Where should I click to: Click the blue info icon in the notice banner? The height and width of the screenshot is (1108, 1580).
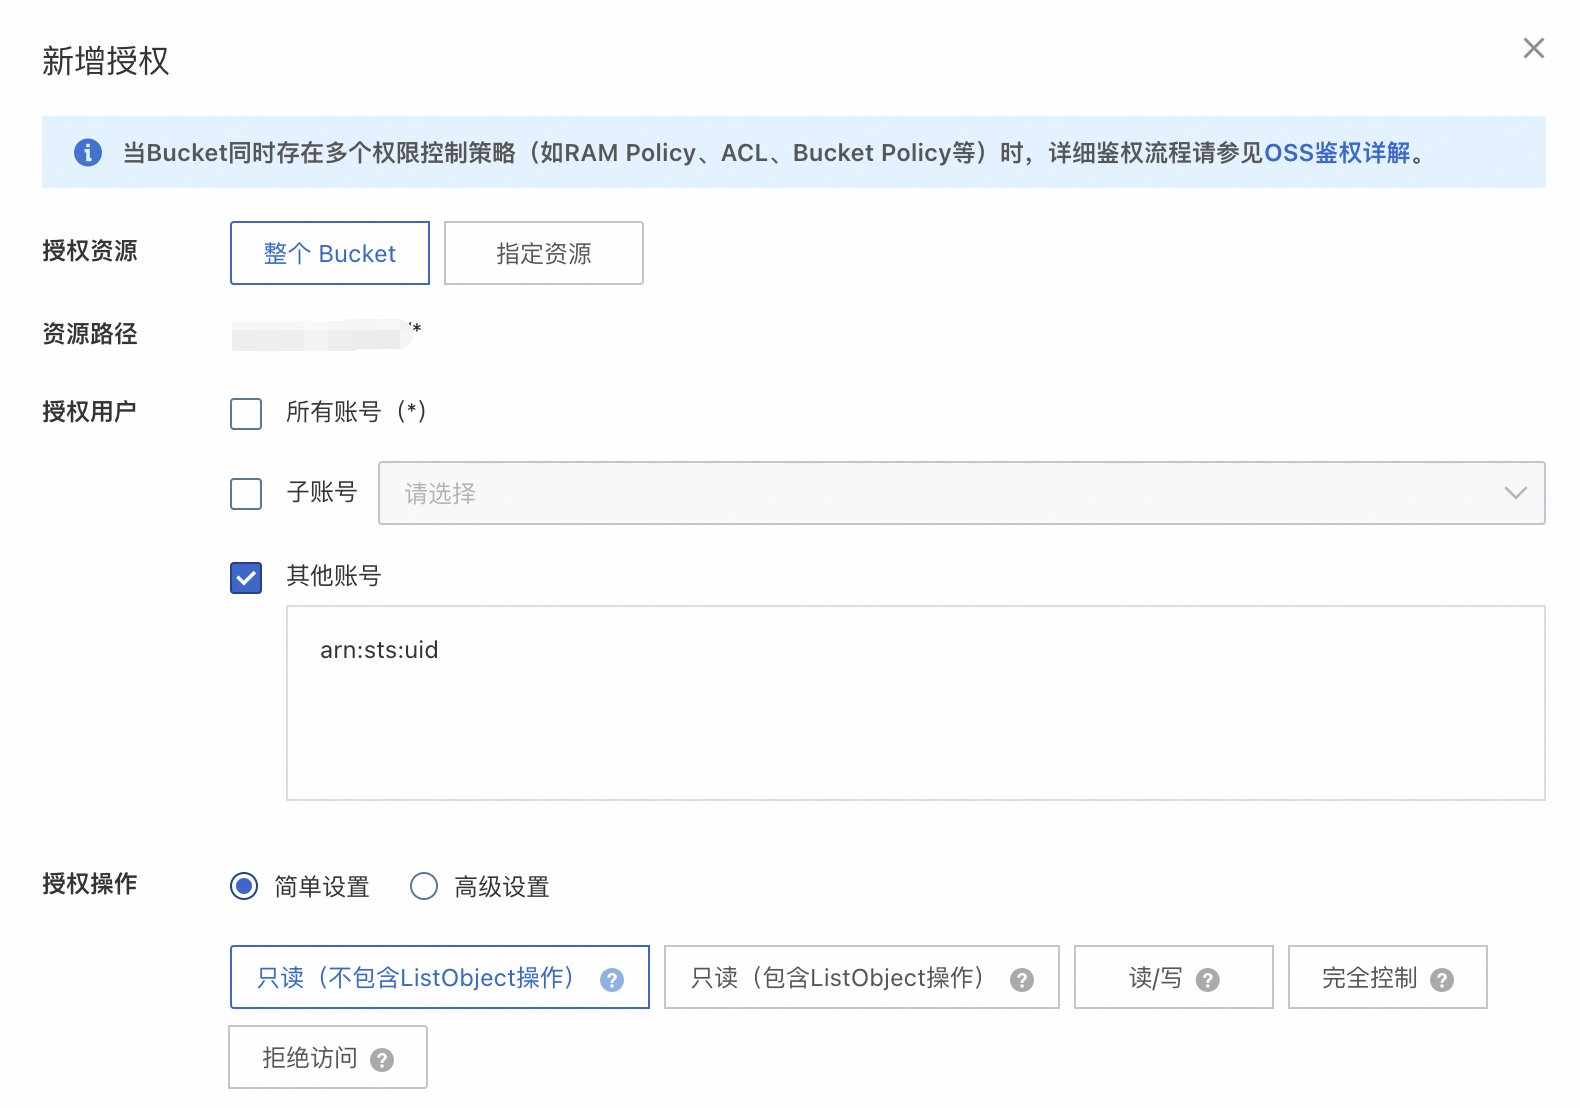tap(88, 152)
